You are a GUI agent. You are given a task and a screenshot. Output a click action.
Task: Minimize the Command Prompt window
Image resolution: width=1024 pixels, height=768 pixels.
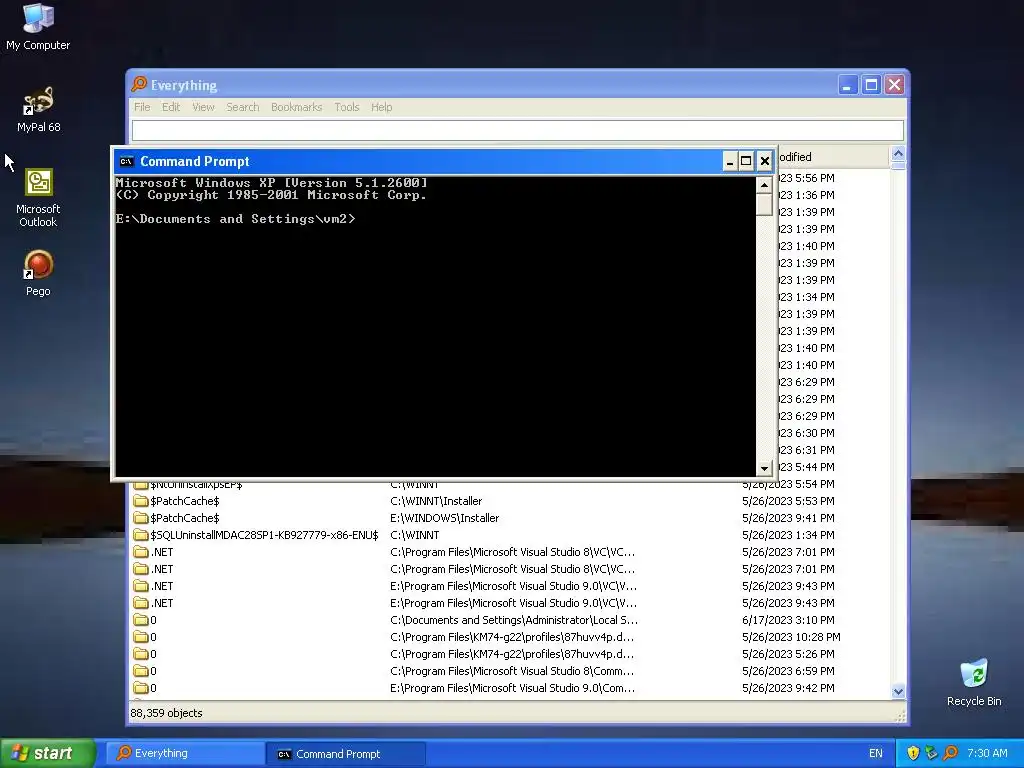730,161
